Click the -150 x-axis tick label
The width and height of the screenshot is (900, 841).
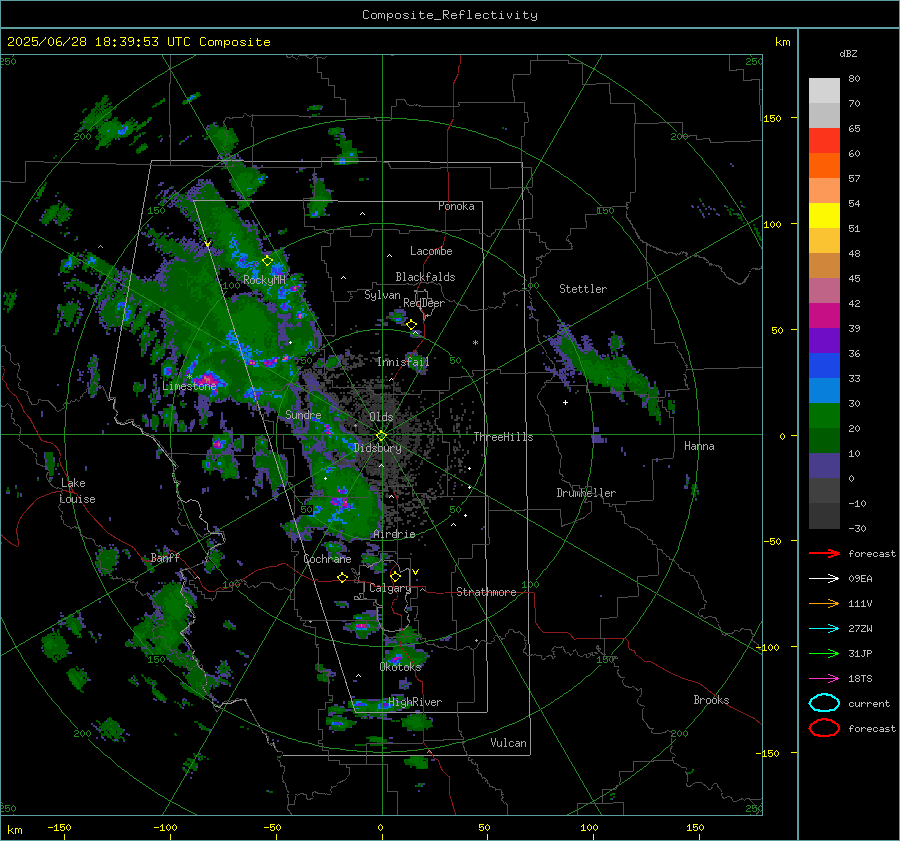tap(59, 828)
